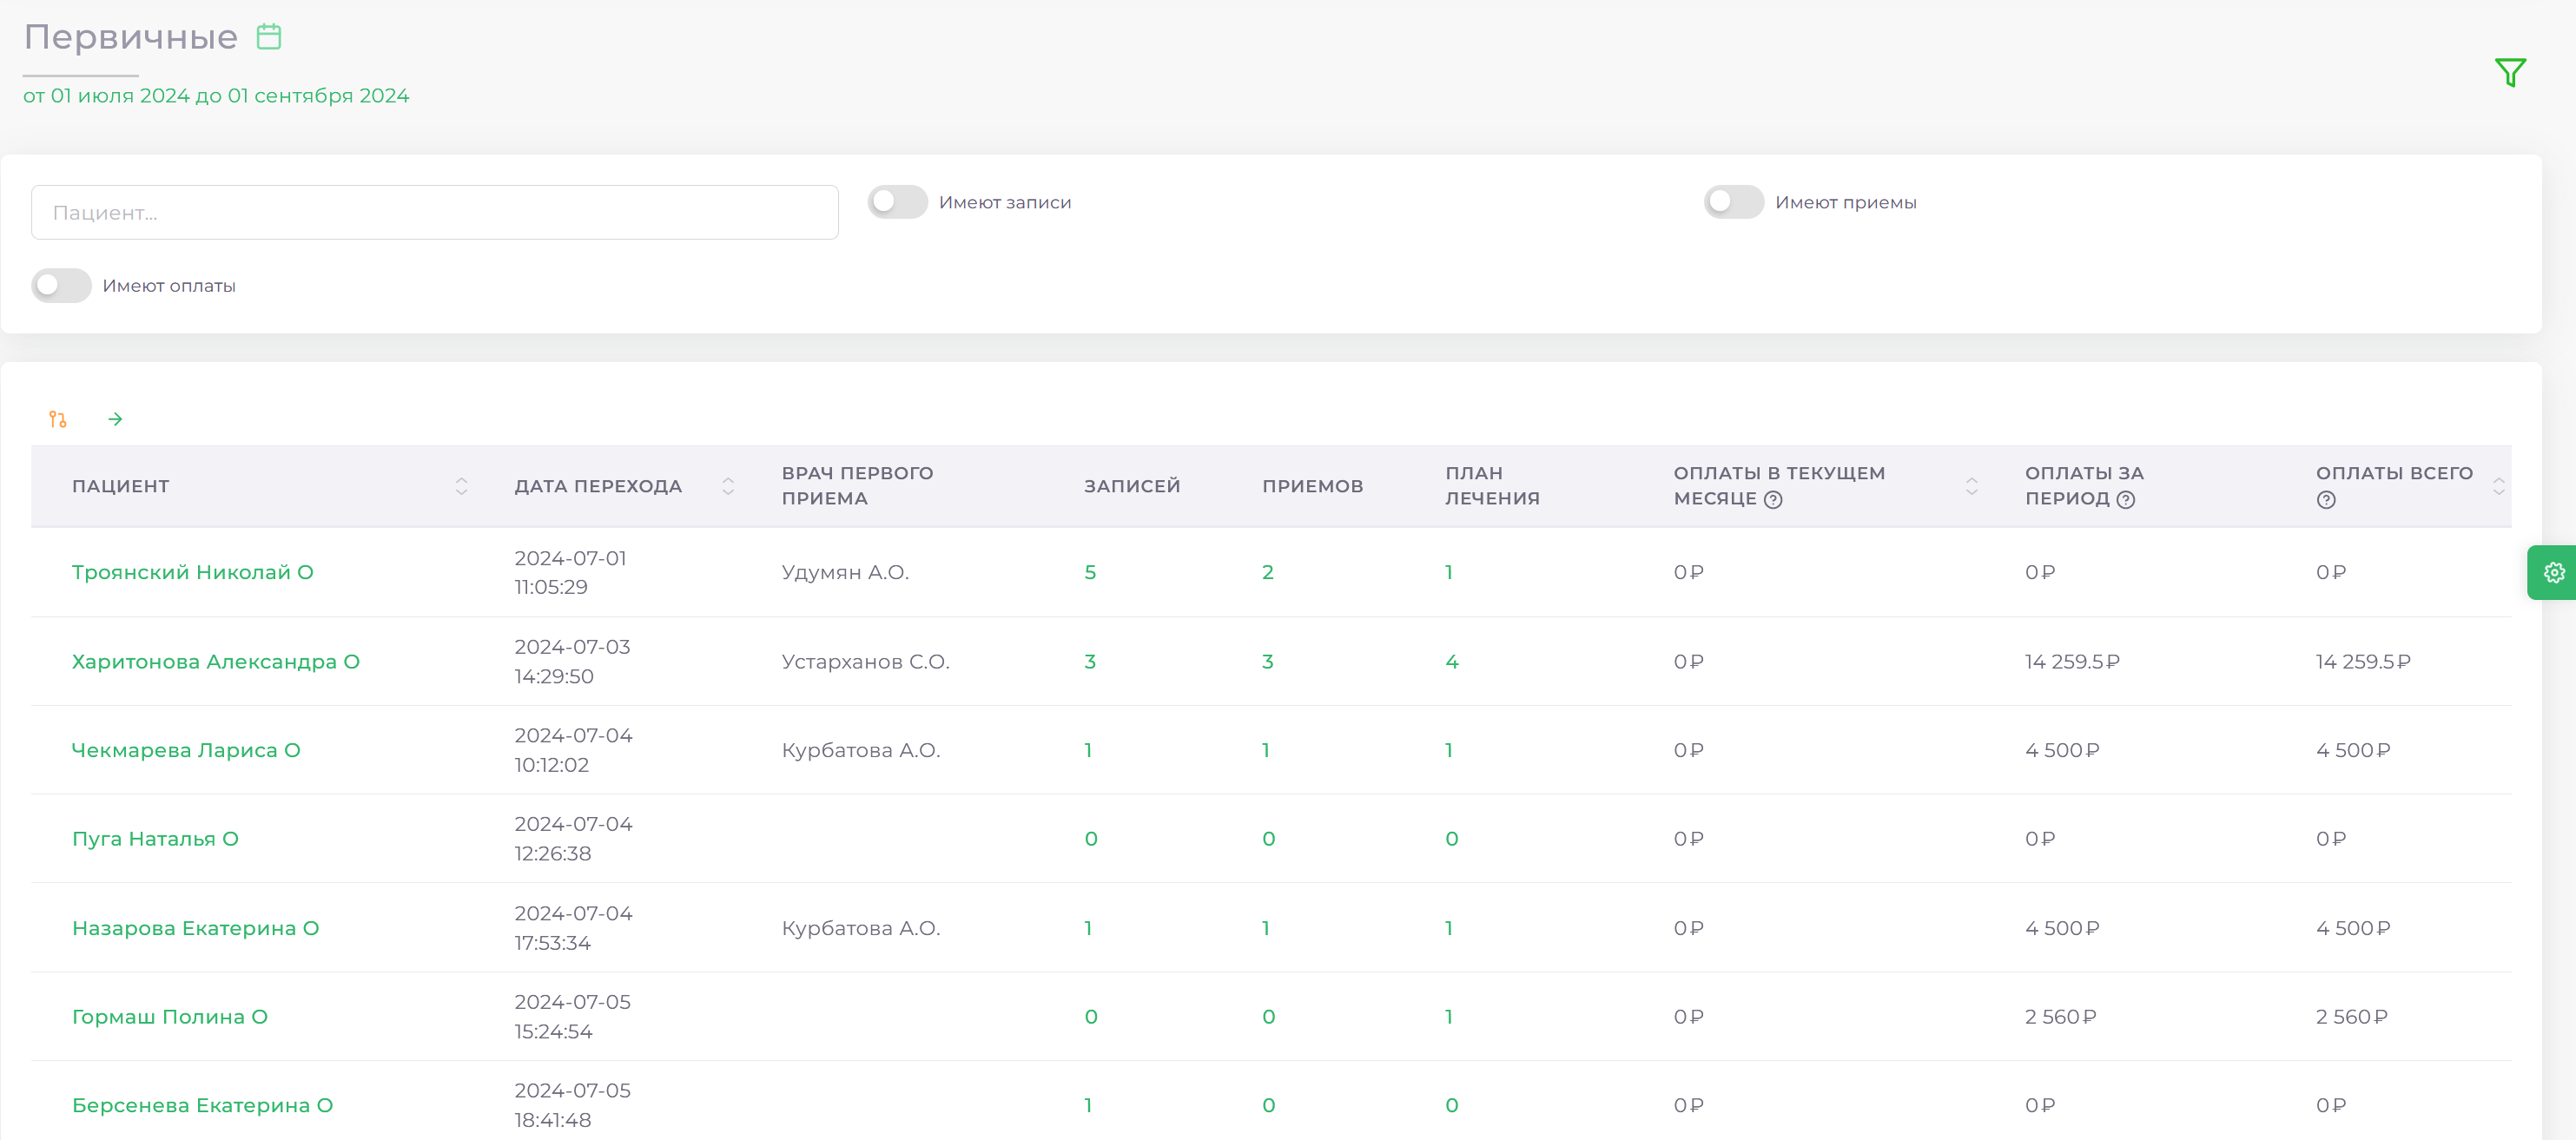Click Приемов count 0 for Пуга Наталья
The width and height of the screenshot is (2576, 1140).
1268,839
